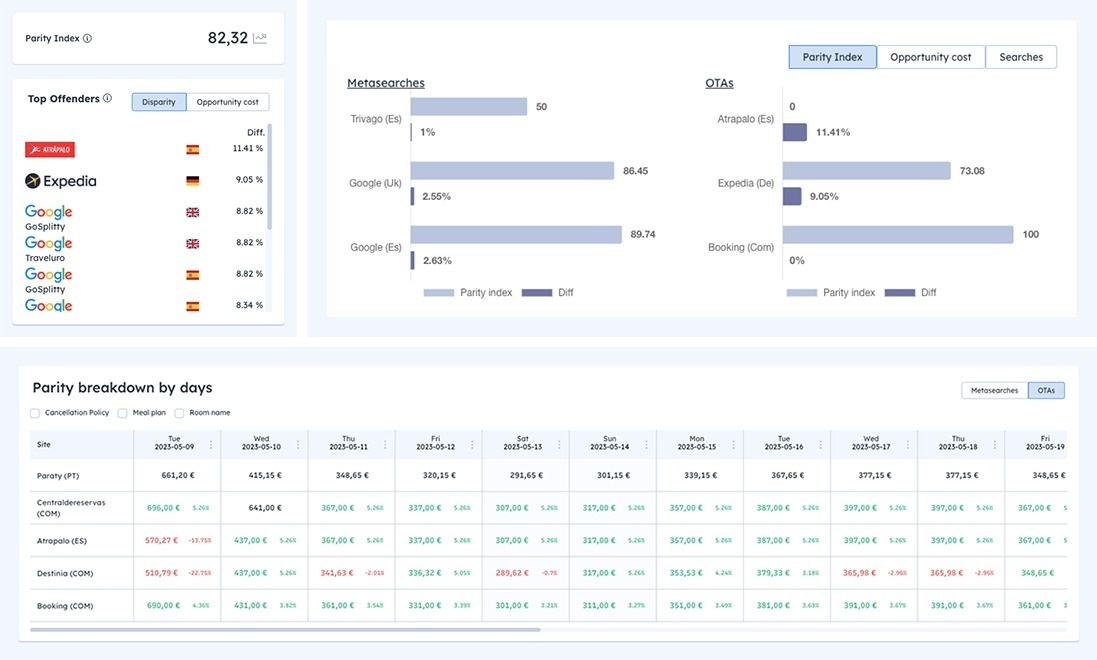
Task: Click the UK flag in the Traveluro row
Action: (x=192, y=244)
